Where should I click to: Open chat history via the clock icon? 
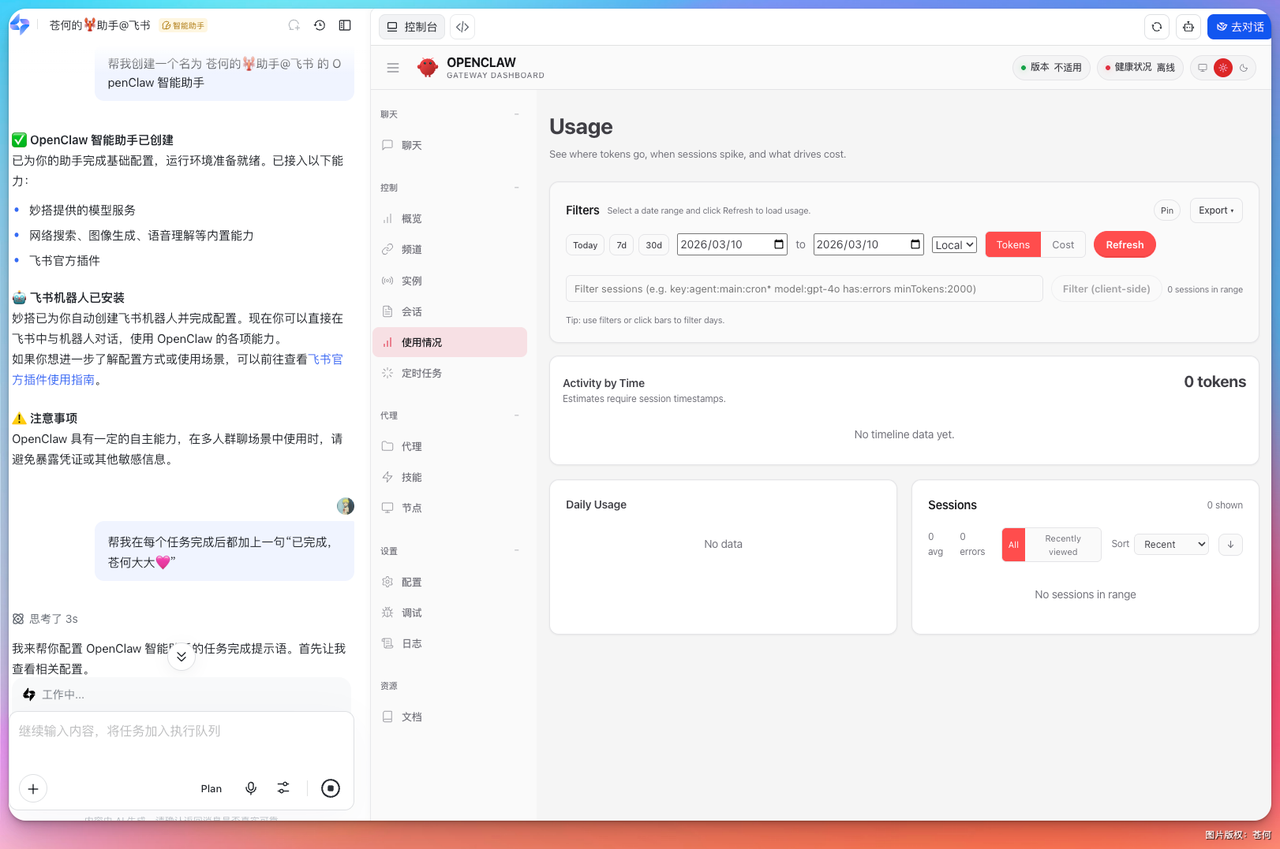(x=319, y=25)
